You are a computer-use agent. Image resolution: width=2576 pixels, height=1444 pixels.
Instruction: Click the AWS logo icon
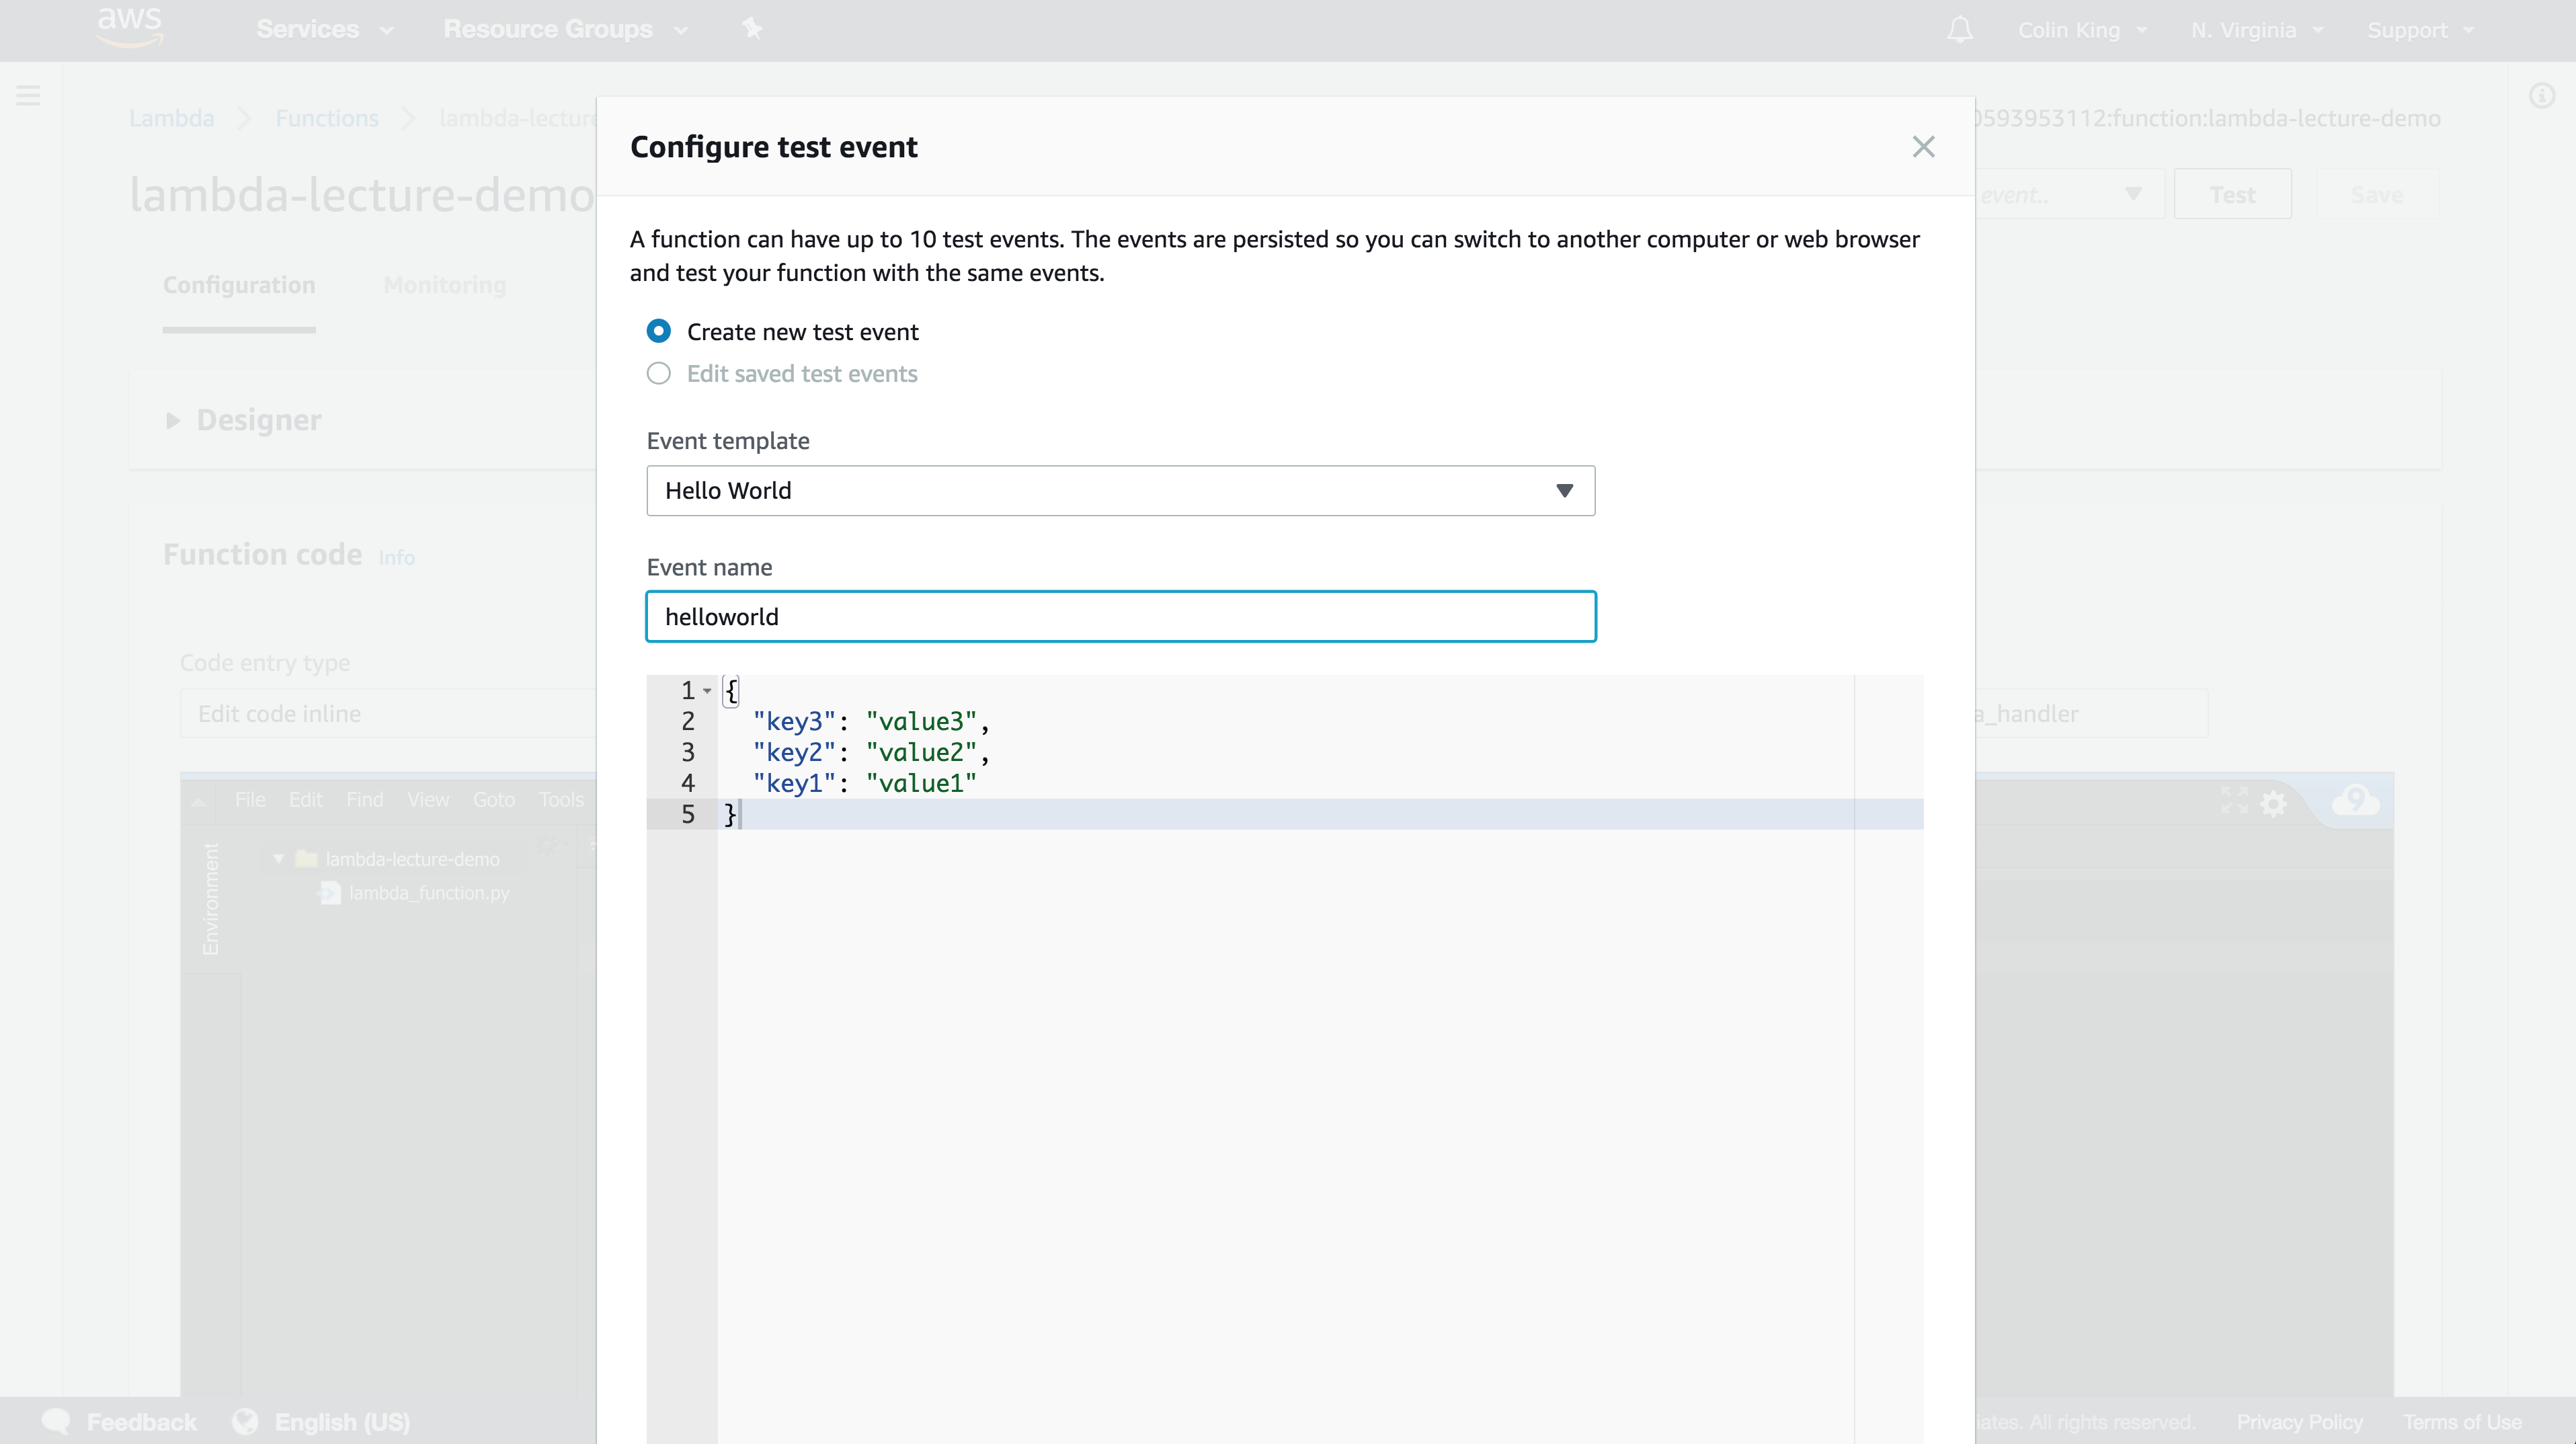pyautogui.click(x=130, y=27)
